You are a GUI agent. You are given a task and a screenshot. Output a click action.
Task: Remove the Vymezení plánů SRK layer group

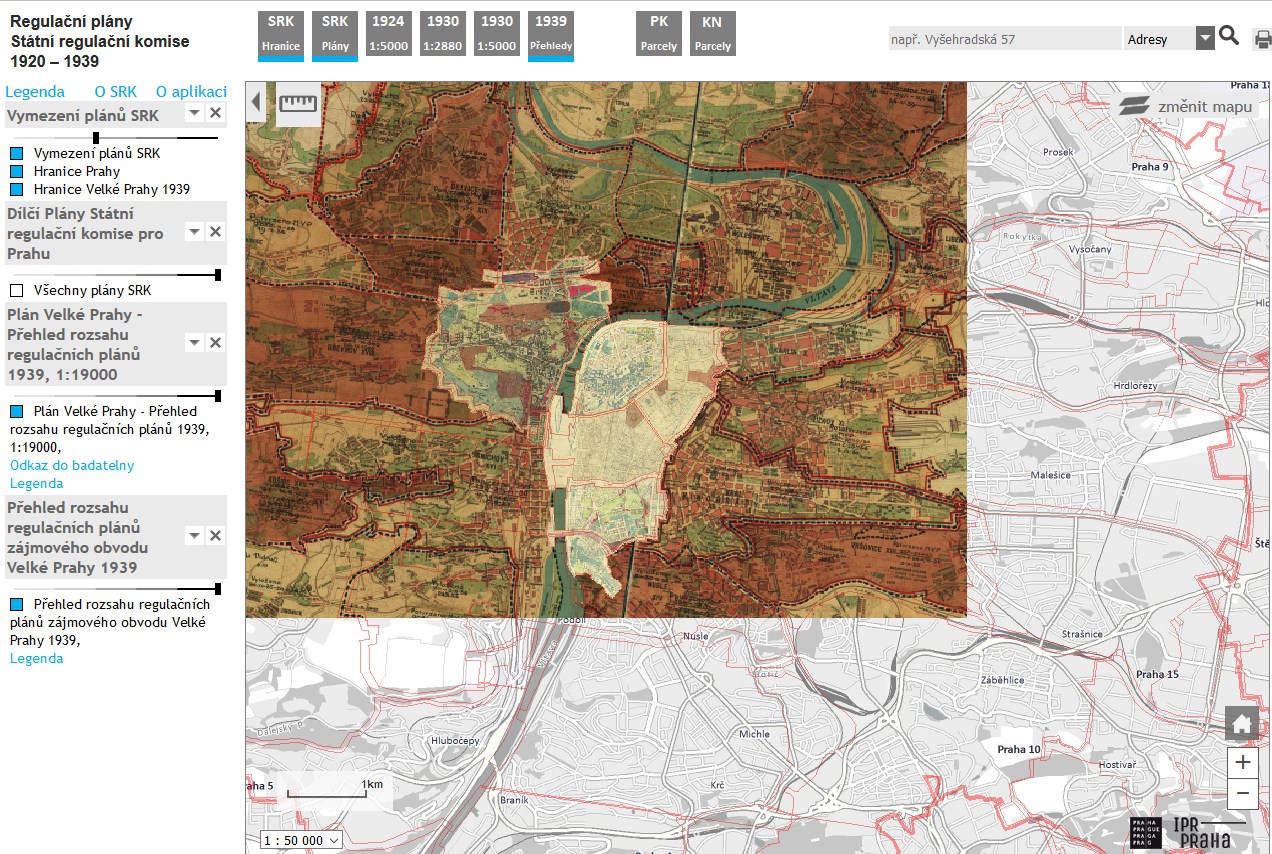[x=215, y=113]
